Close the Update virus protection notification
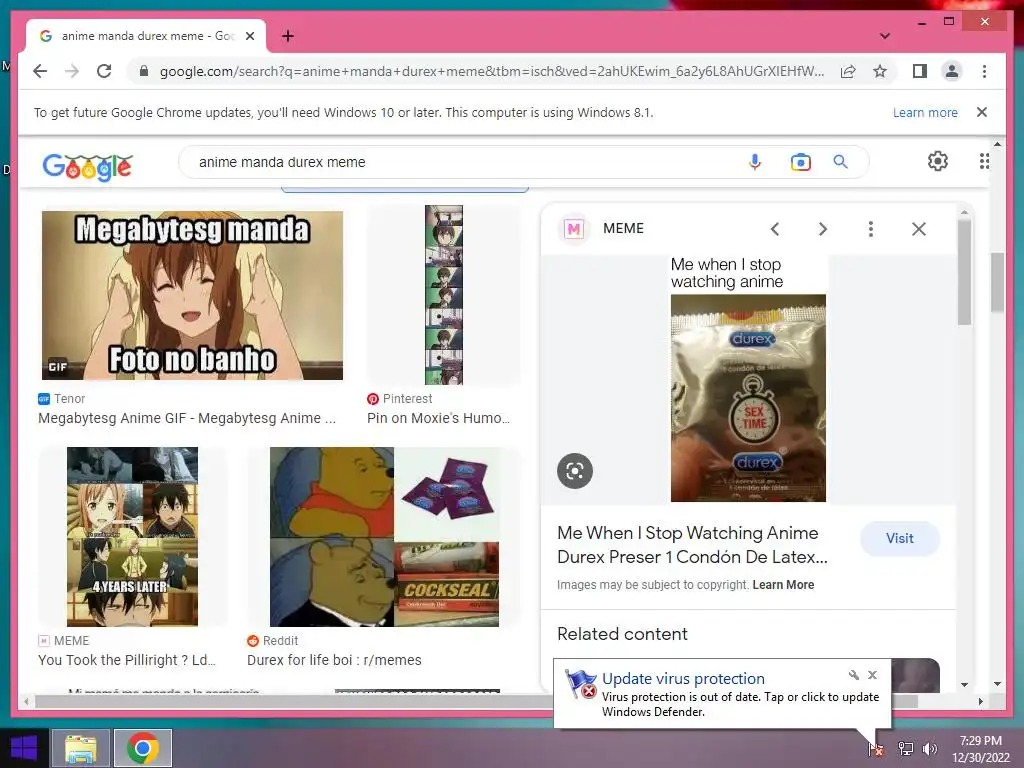Image resolution: width=1024 pixels, height=768 pixels. (872, 675)
